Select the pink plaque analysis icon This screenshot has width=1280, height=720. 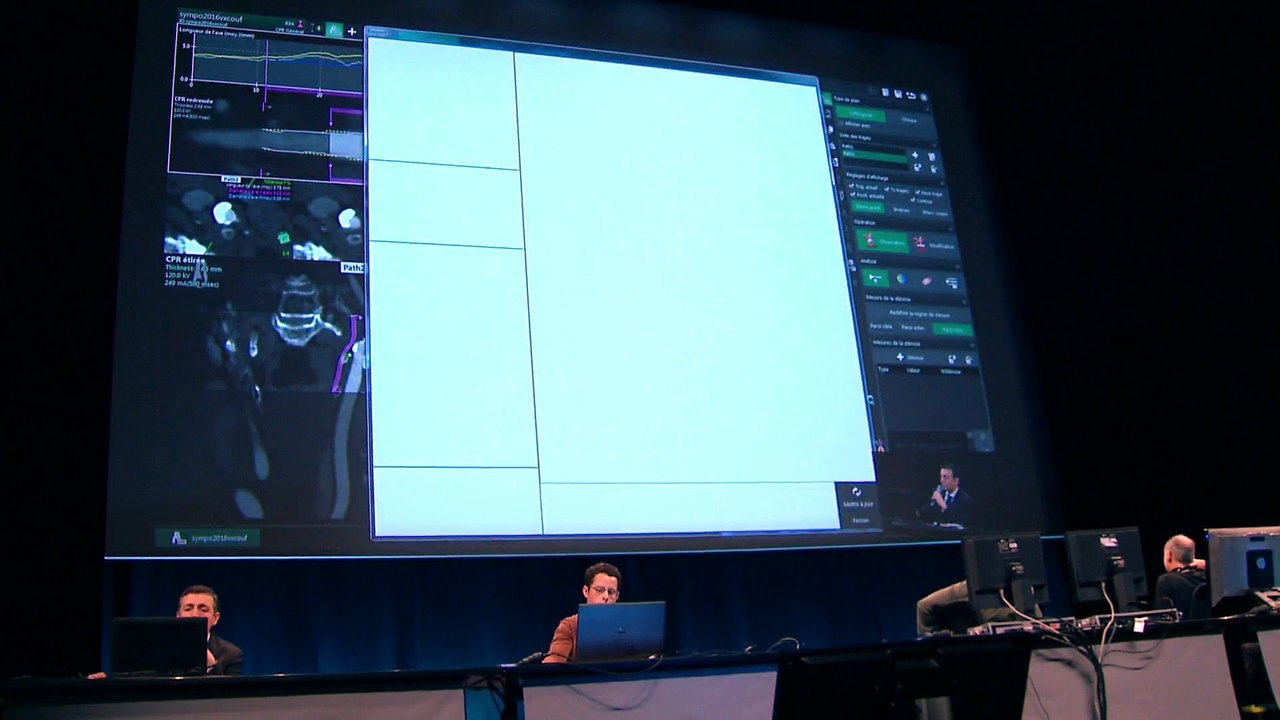click(926, 281)
